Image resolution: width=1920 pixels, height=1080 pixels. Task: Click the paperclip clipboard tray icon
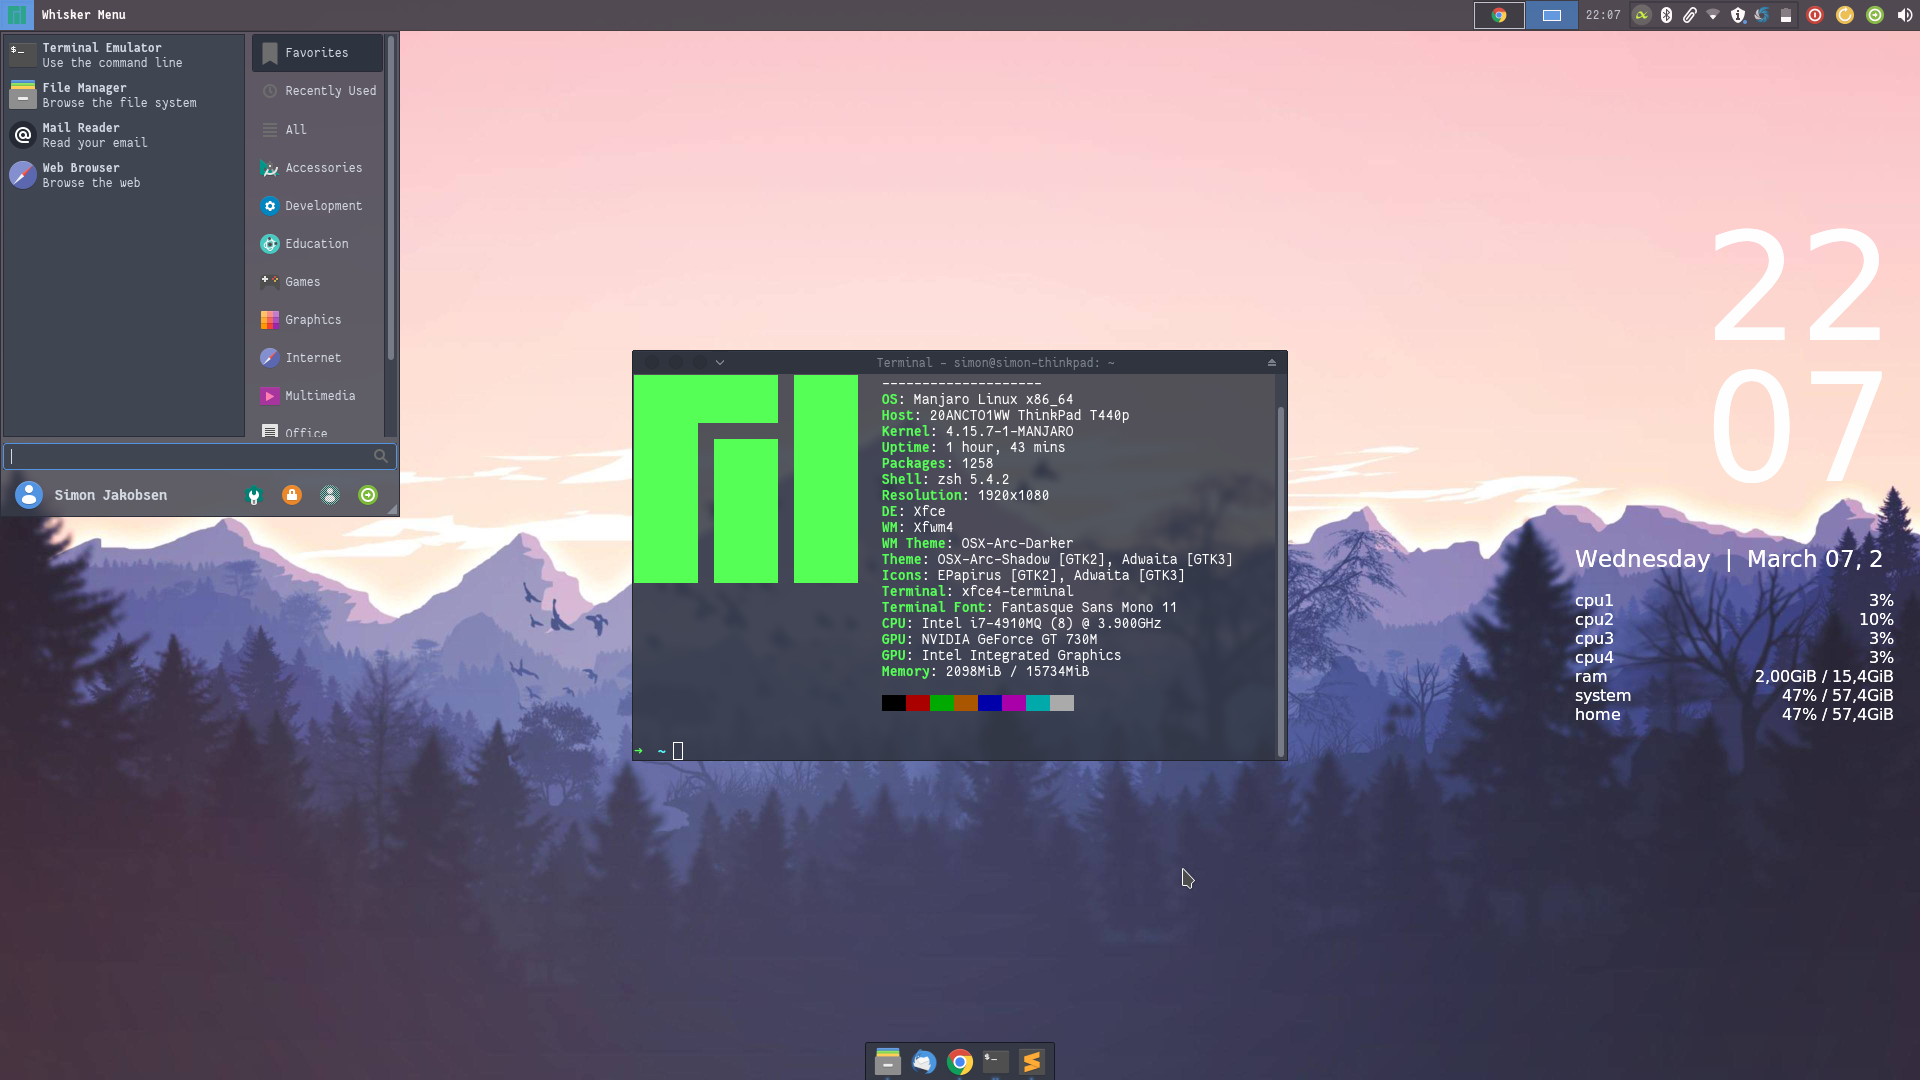pyautogui.click(x=1690, y=15)
